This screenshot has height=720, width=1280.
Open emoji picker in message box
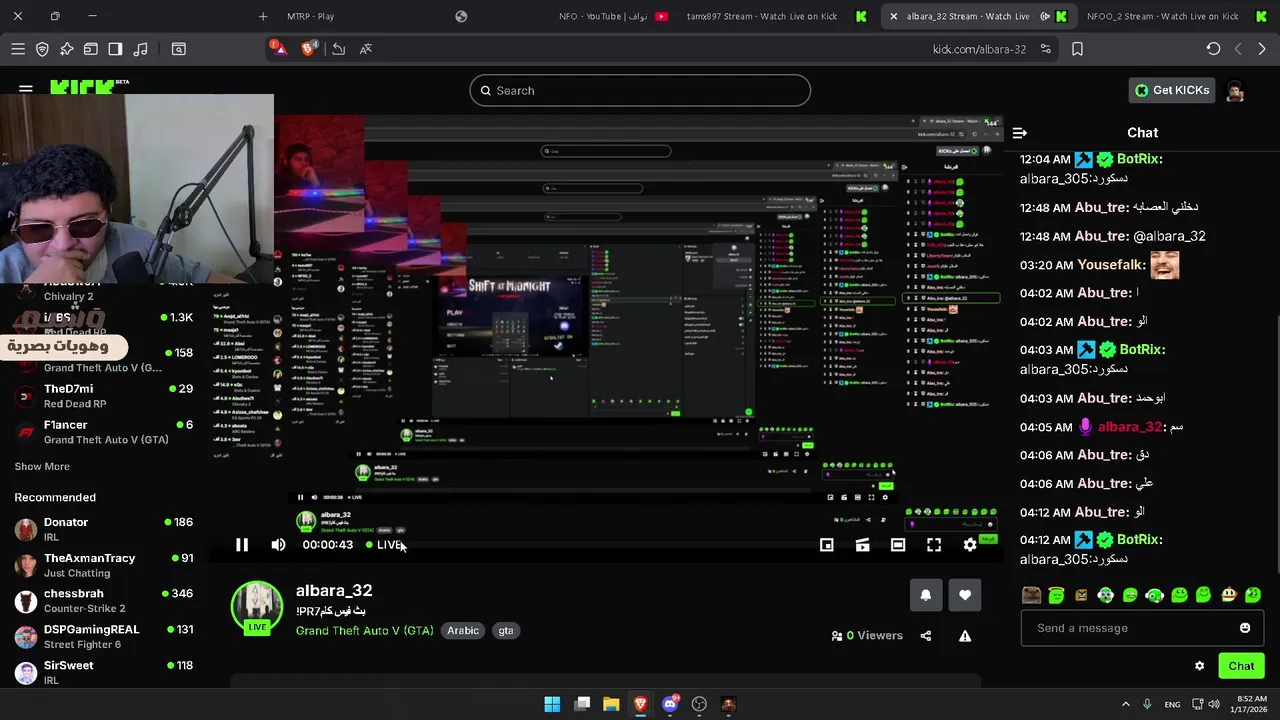tap(1245, 628)
